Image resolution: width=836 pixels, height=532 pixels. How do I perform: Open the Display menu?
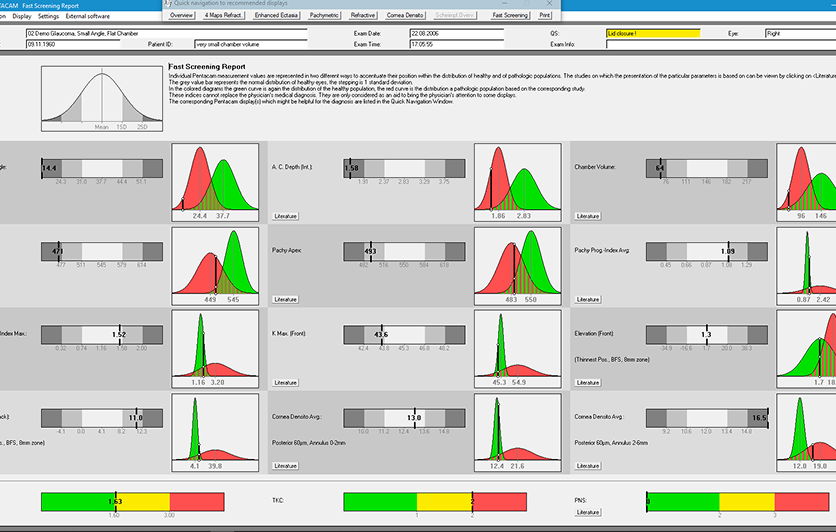coord(22,16)
